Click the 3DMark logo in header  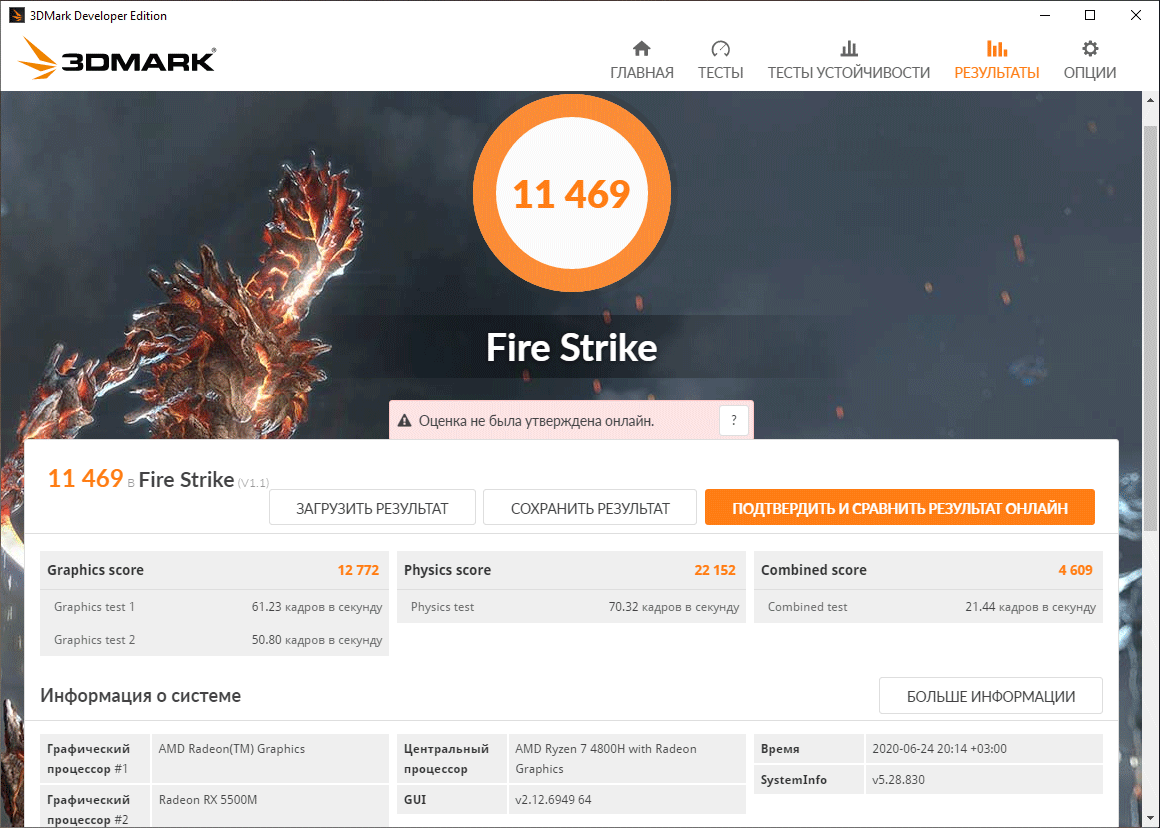coord(117,58)
